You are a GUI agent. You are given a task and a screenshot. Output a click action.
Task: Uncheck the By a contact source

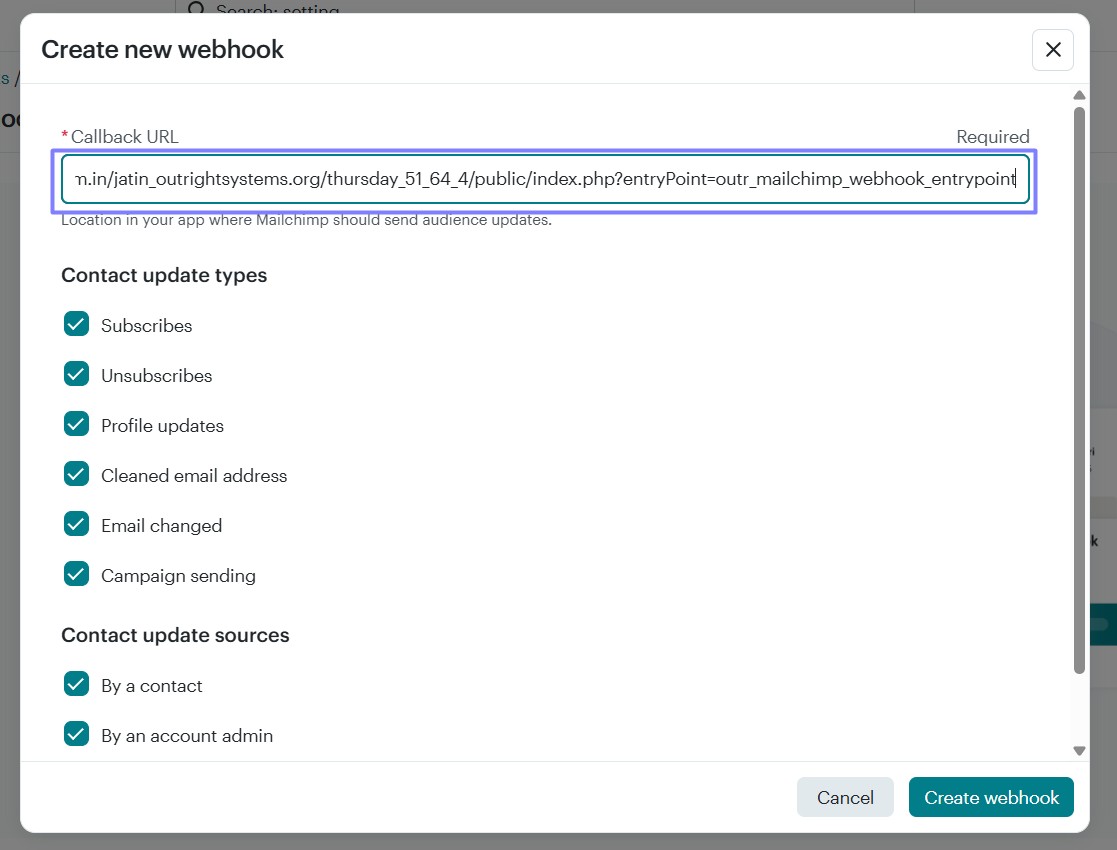click(77, 684)
